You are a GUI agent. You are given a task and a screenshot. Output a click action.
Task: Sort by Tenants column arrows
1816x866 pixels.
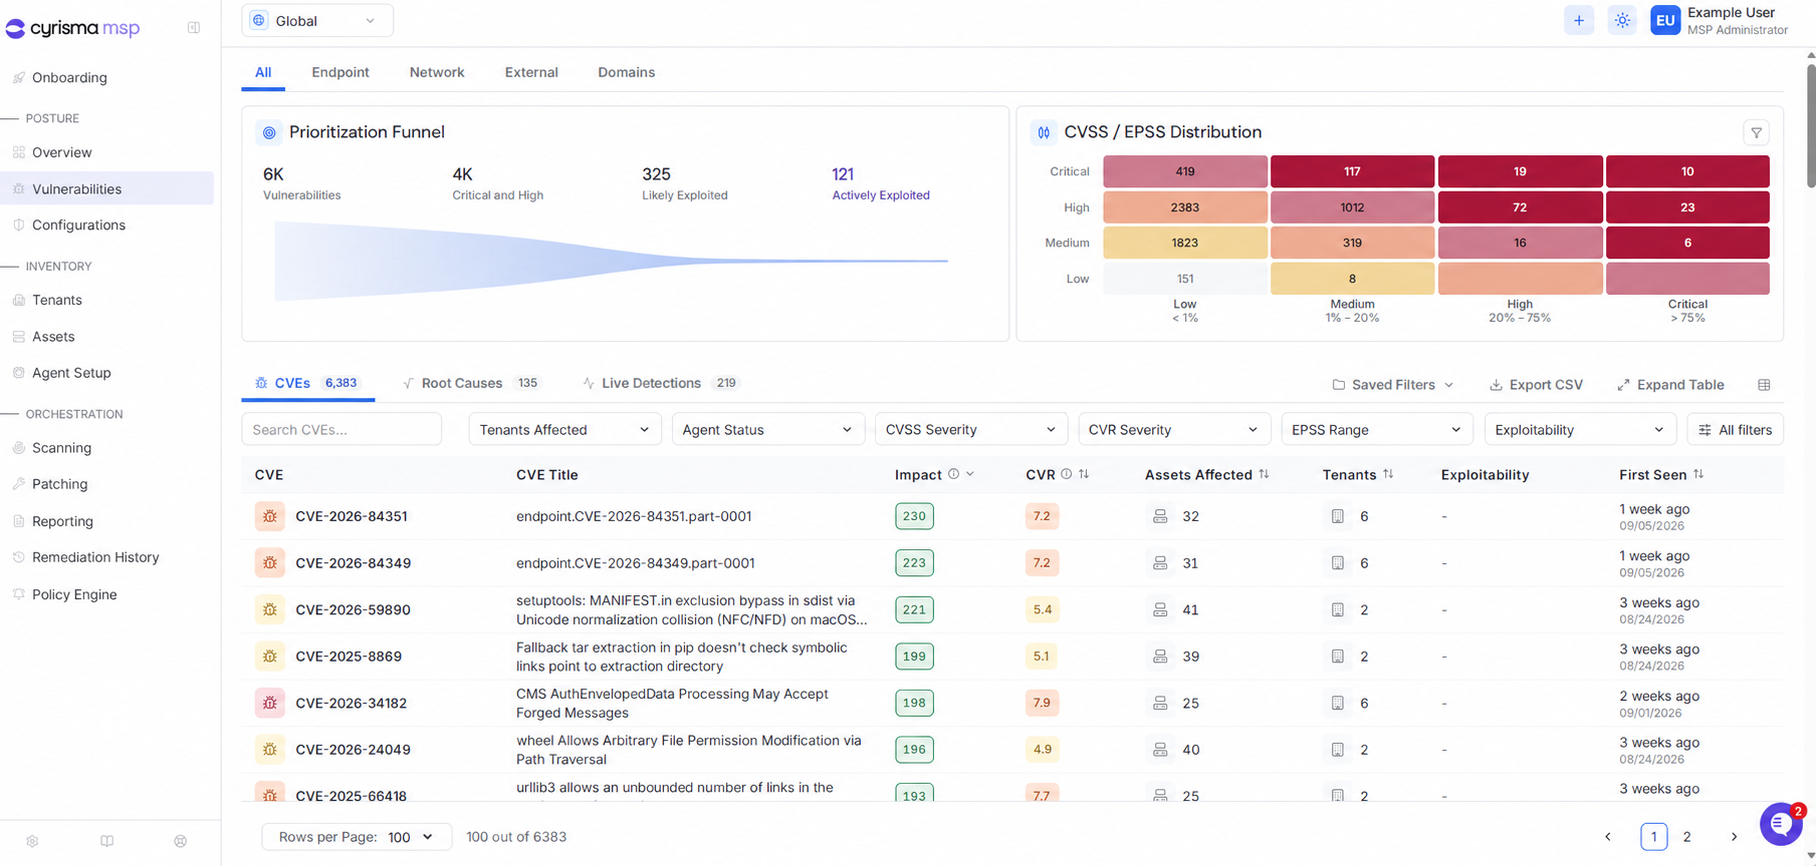(1388, 474)
